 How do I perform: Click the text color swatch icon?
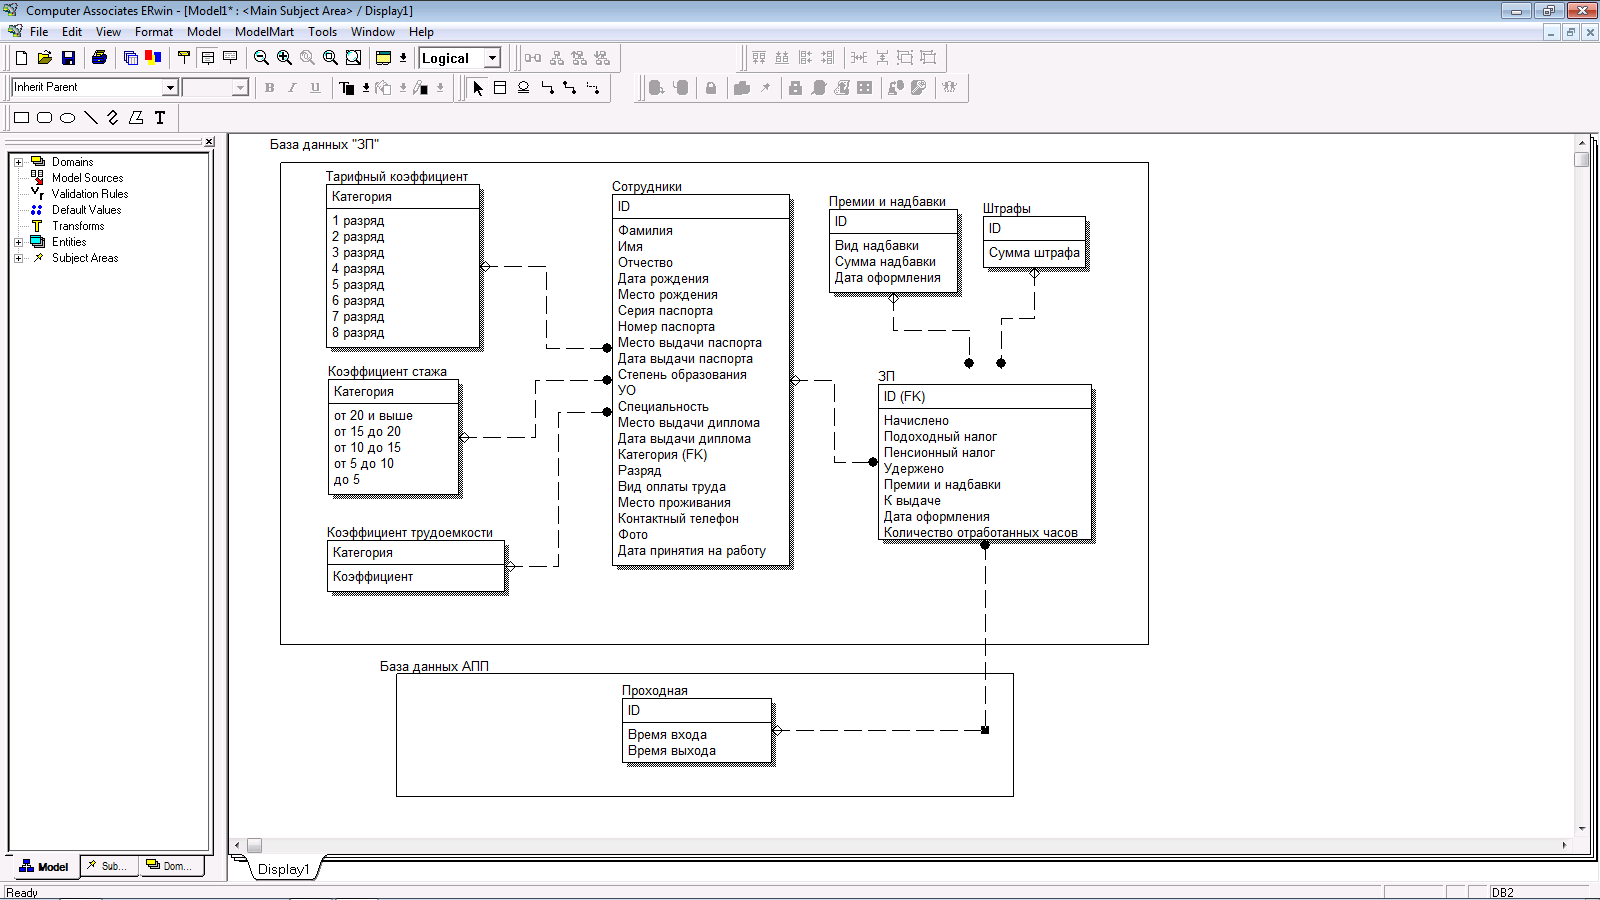click(x=347, y=88)
